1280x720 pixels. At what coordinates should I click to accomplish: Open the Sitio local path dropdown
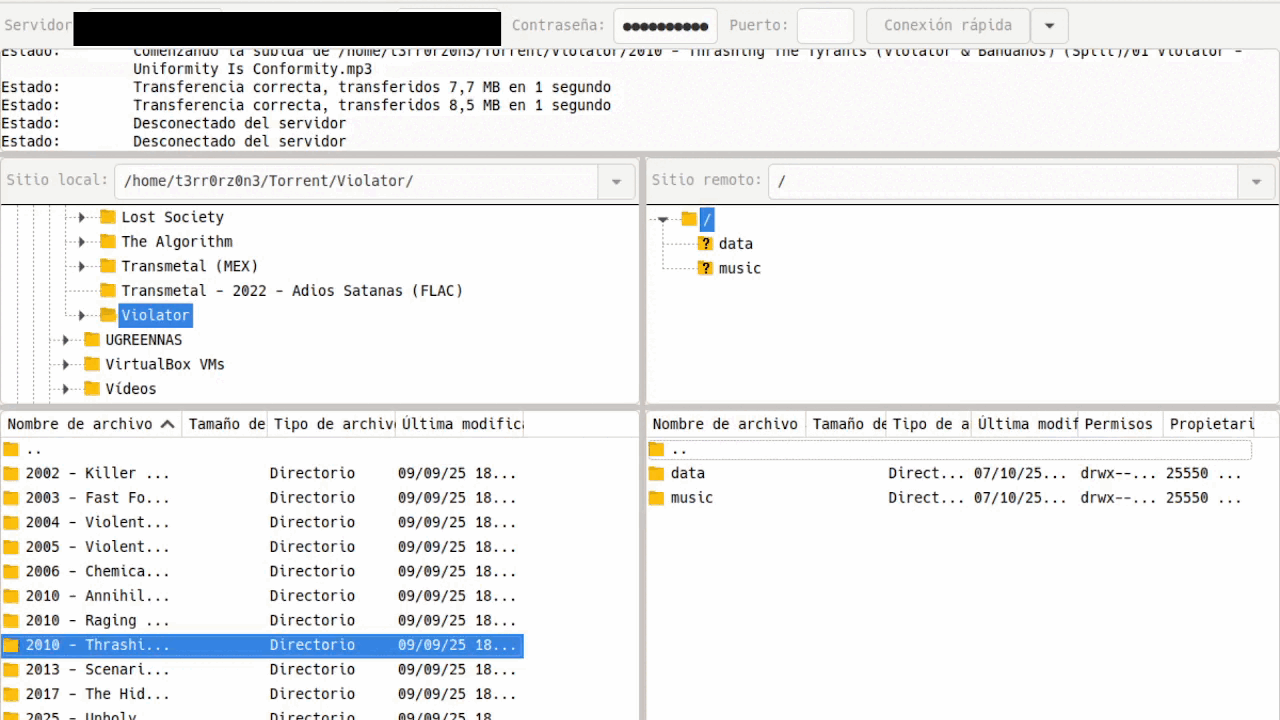(x=616, y=182)
